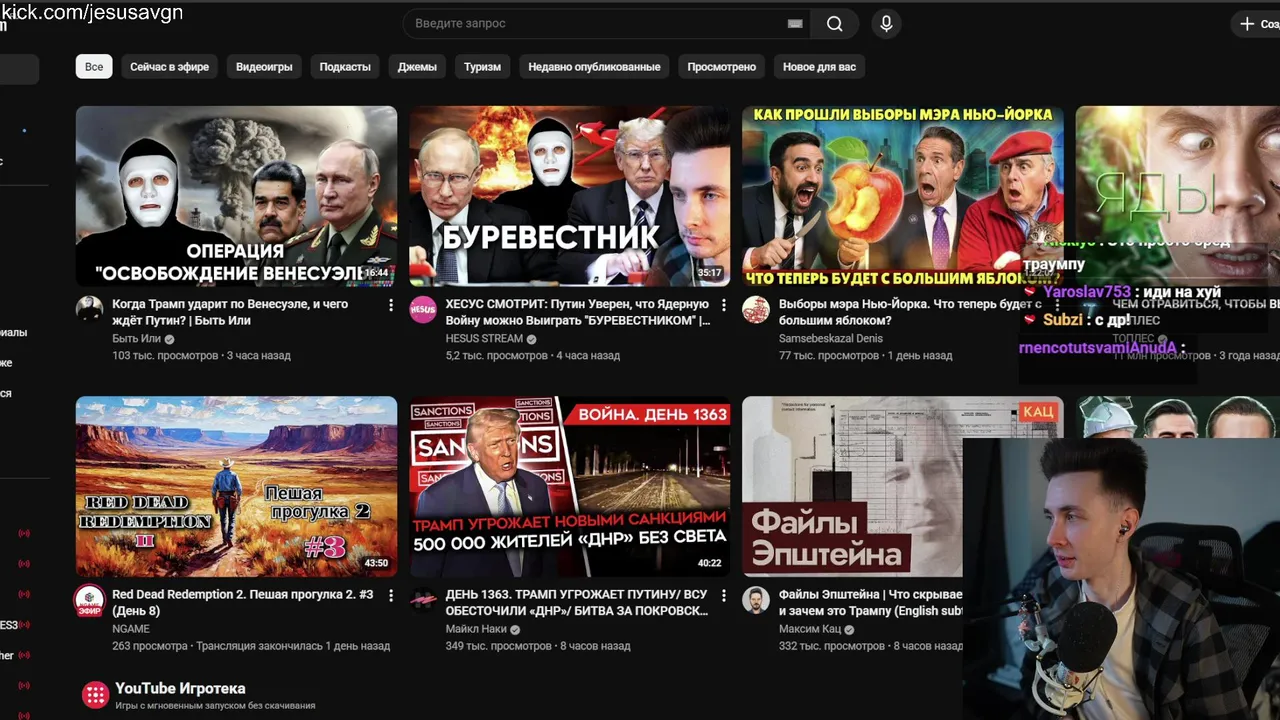Click chat username Yaroslav753

point(1086,292)
